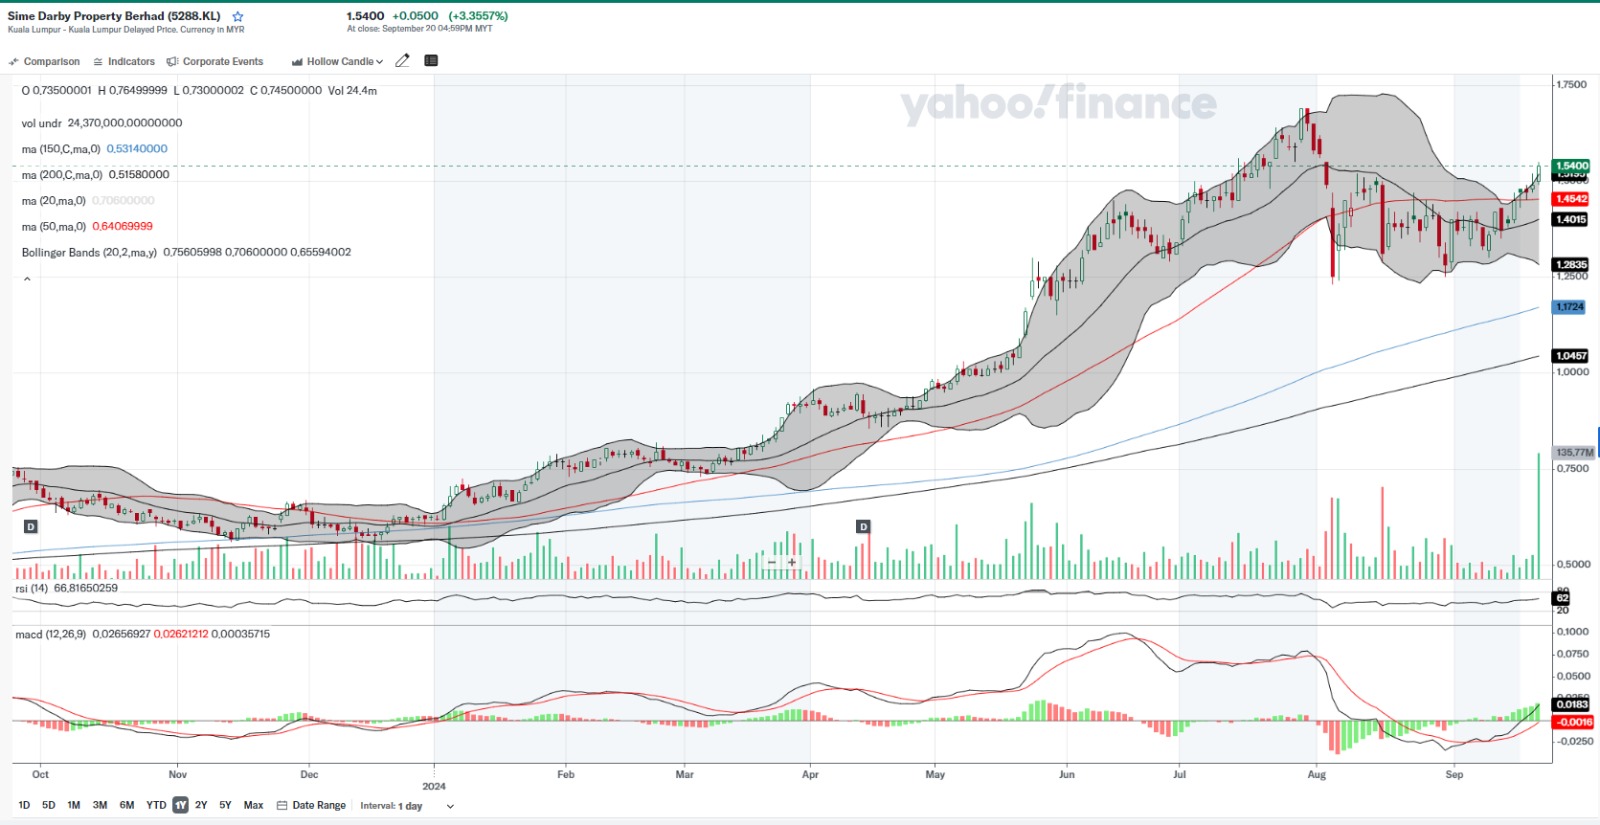Open the Comparison tool
The width and height of the screenshot is (1600, 825).
click(44, 61)
